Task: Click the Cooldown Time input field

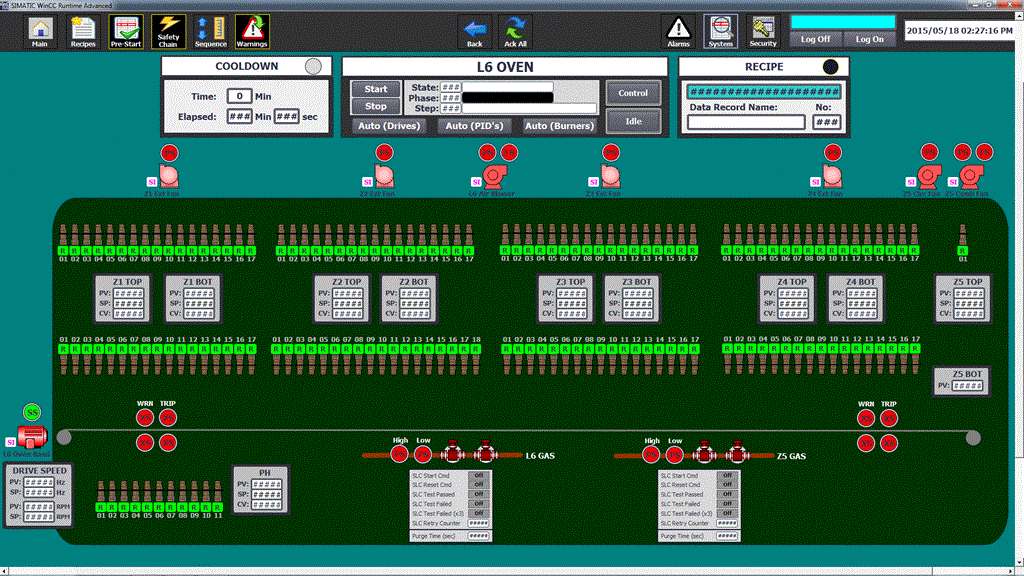Action: click(238, 96)
